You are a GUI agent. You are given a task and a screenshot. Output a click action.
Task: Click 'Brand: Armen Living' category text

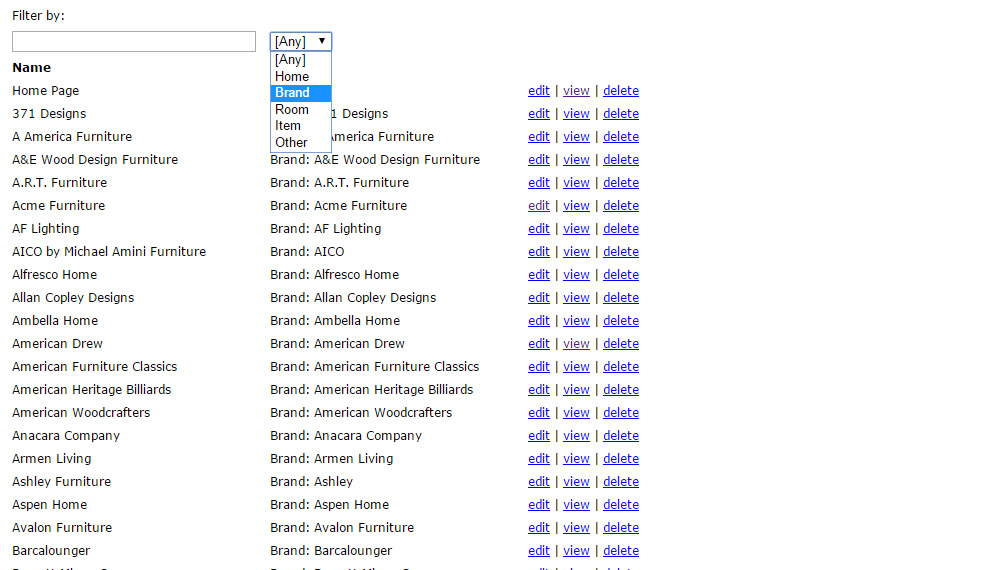click(331, 460)
